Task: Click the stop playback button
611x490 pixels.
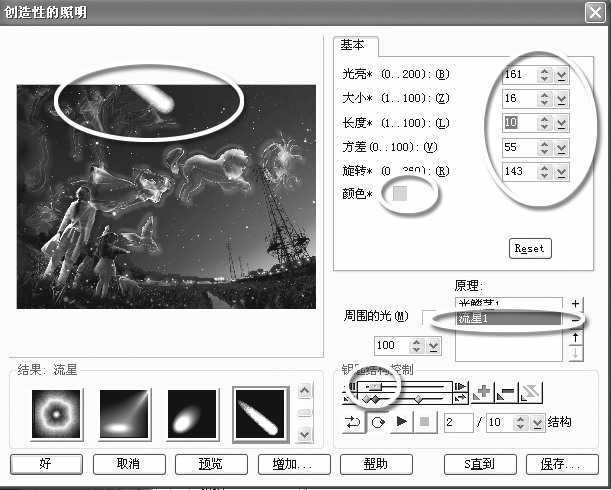Action: pyautogui.click(x=425, y=422)
